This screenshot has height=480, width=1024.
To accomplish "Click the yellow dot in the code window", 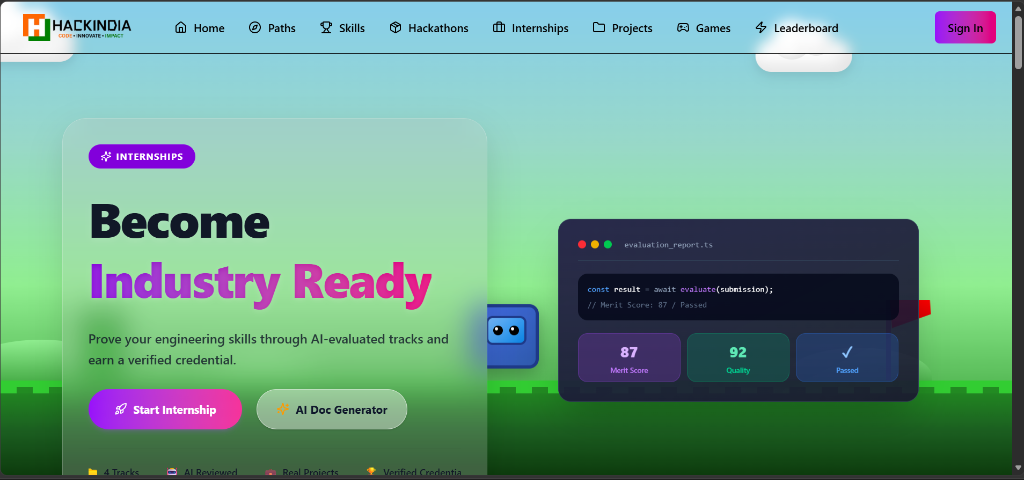I will [x=595, y=245].
